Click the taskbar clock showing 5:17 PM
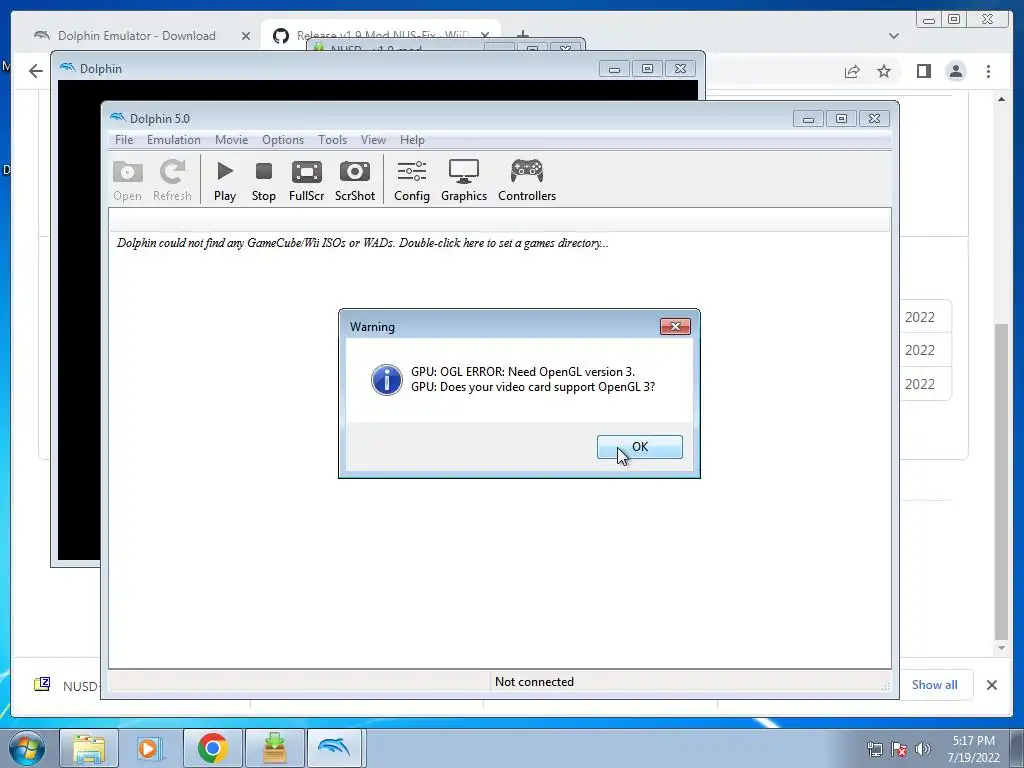The image size is (1024, 768). click(x=973, y=748)
